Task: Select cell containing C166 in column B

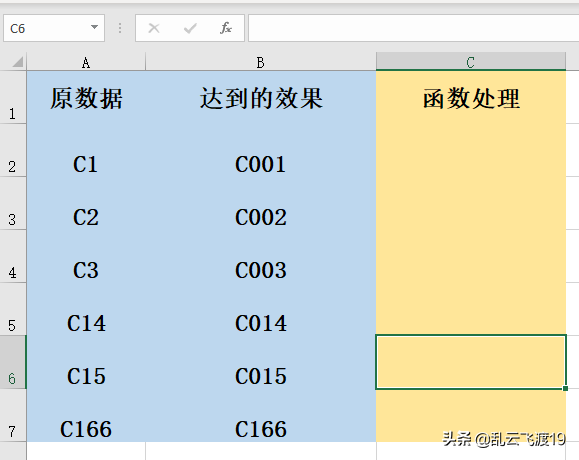Action: (x=261, y=415)
